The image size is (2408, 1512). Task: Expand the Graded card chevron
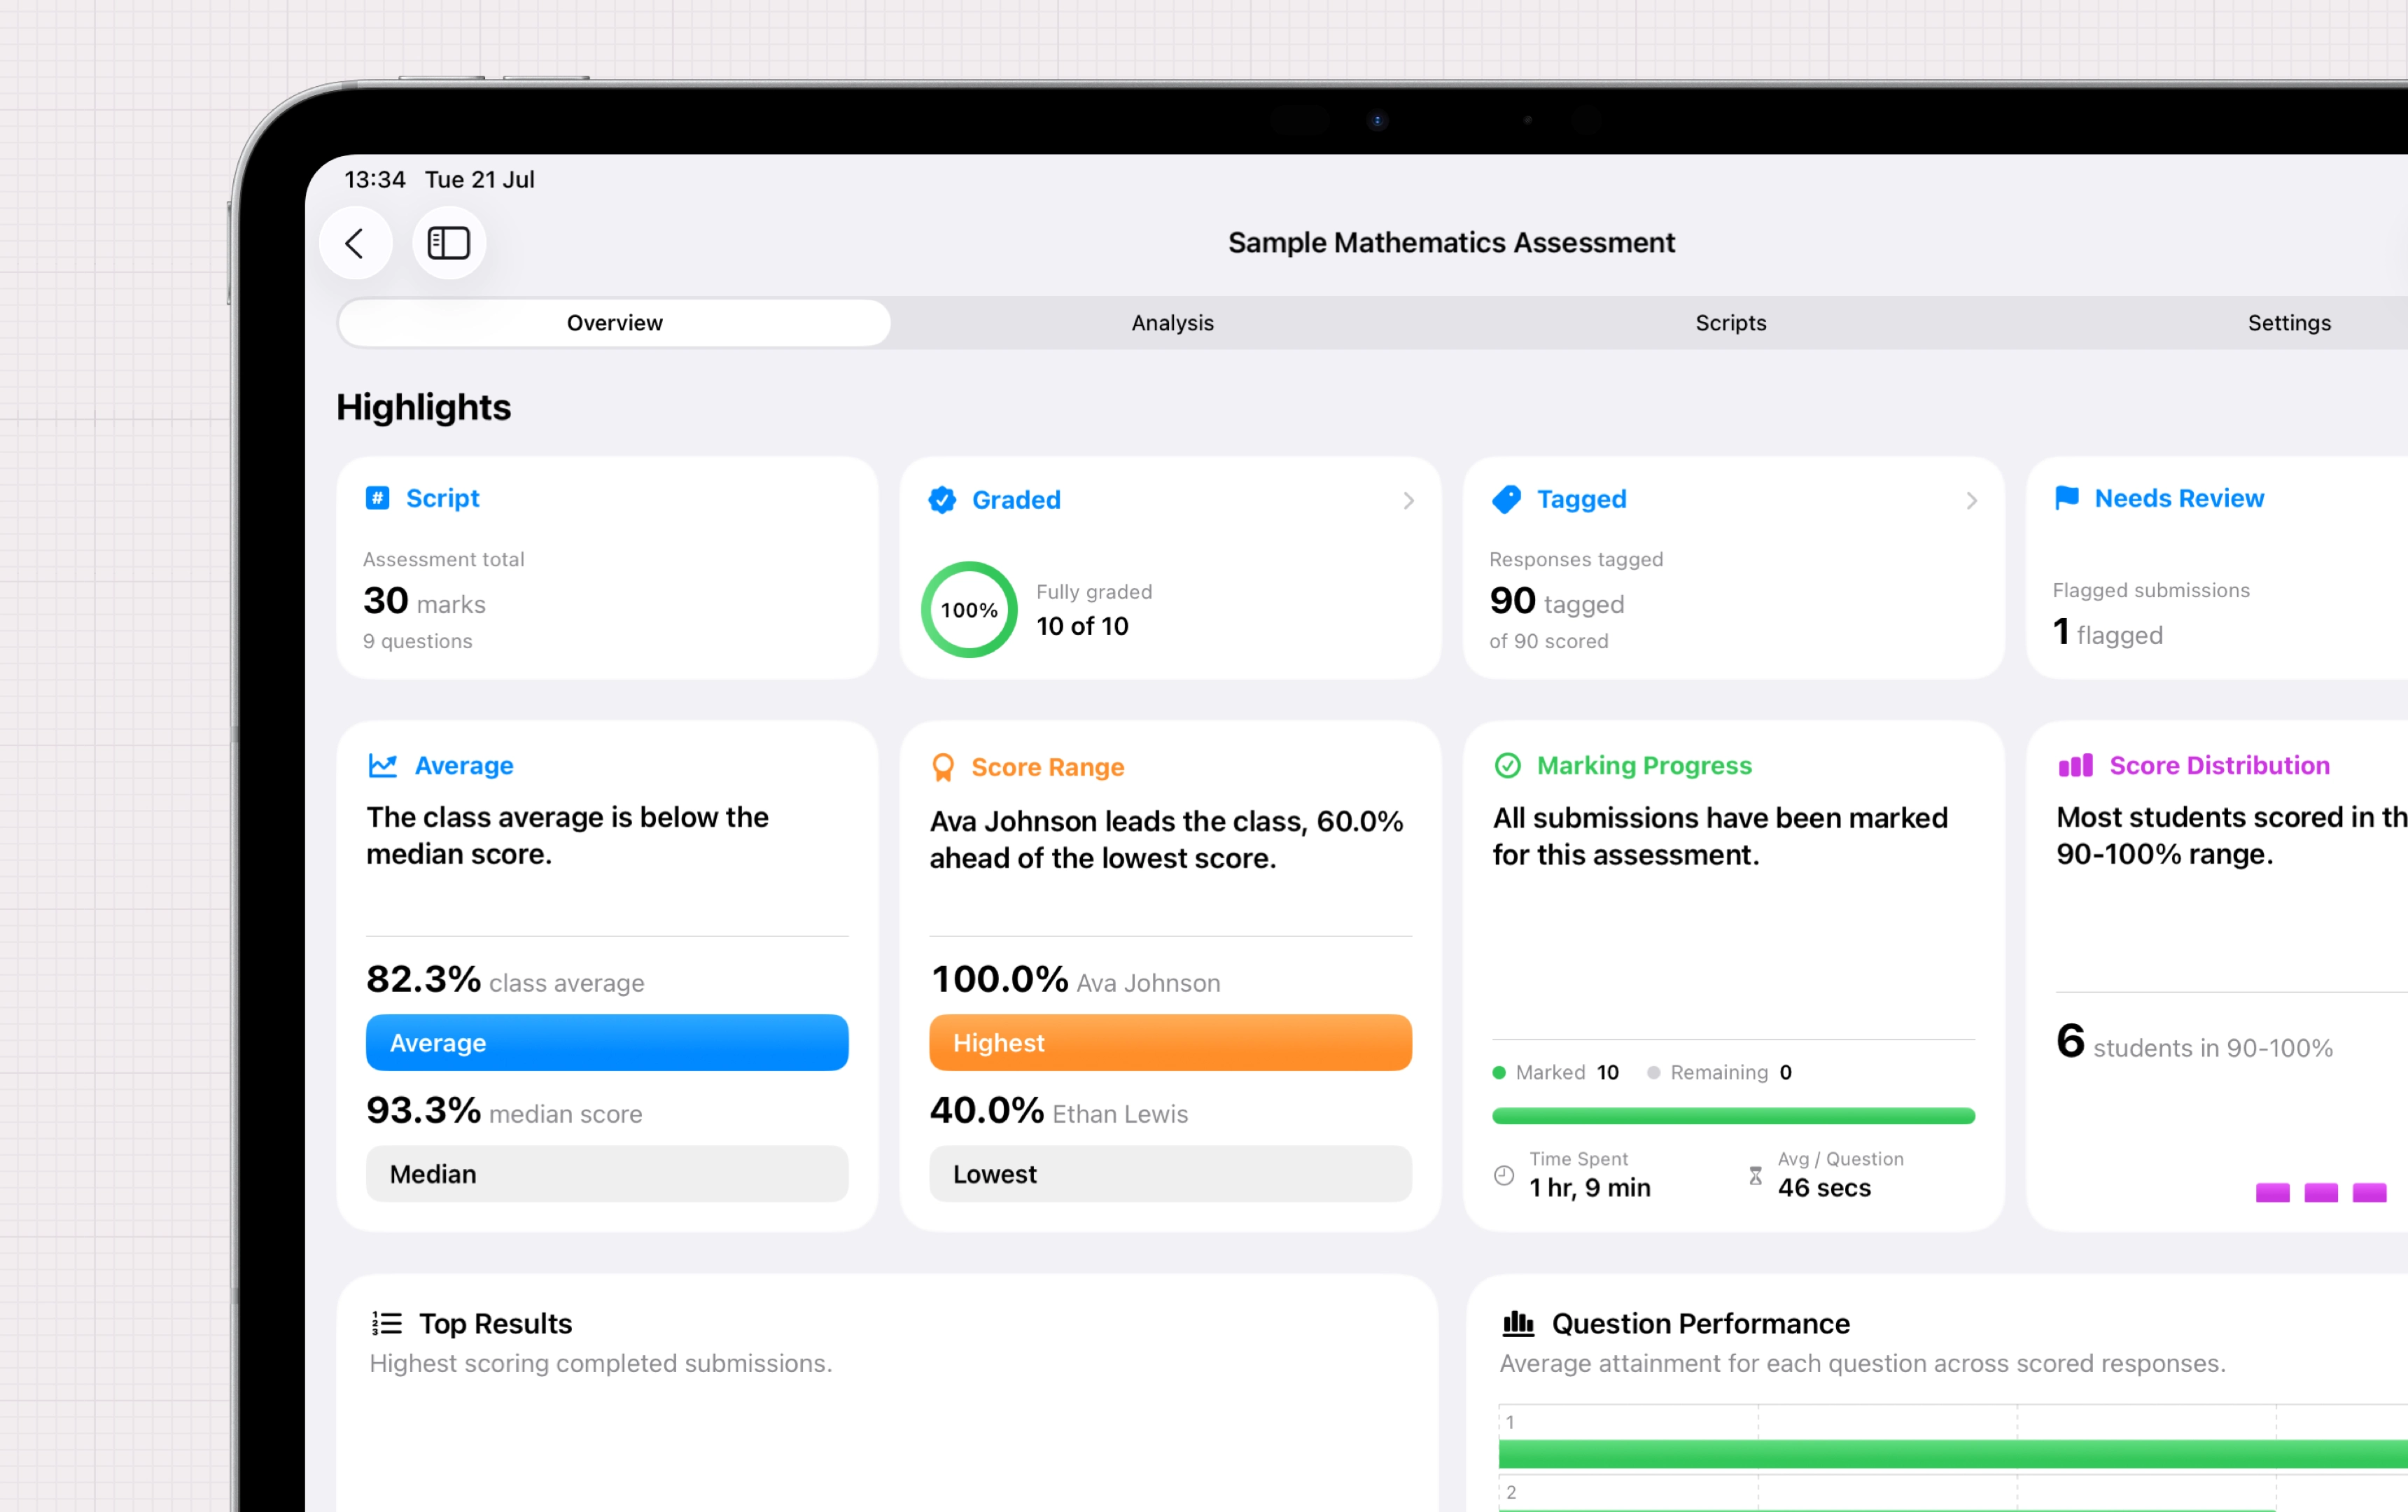[1409, 500]
